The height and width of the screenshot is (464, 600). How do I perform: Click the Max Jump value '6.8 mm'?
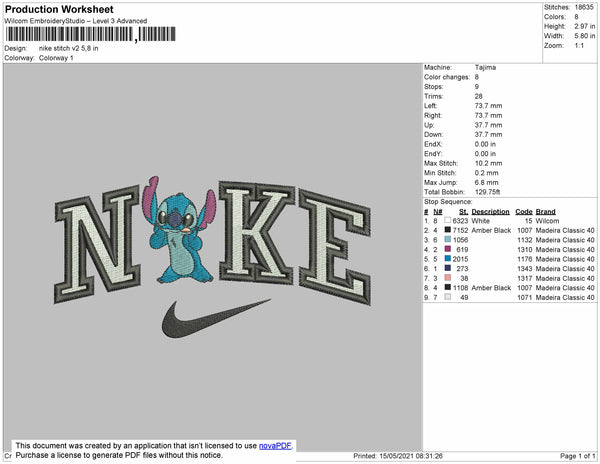tap(487, 182)
